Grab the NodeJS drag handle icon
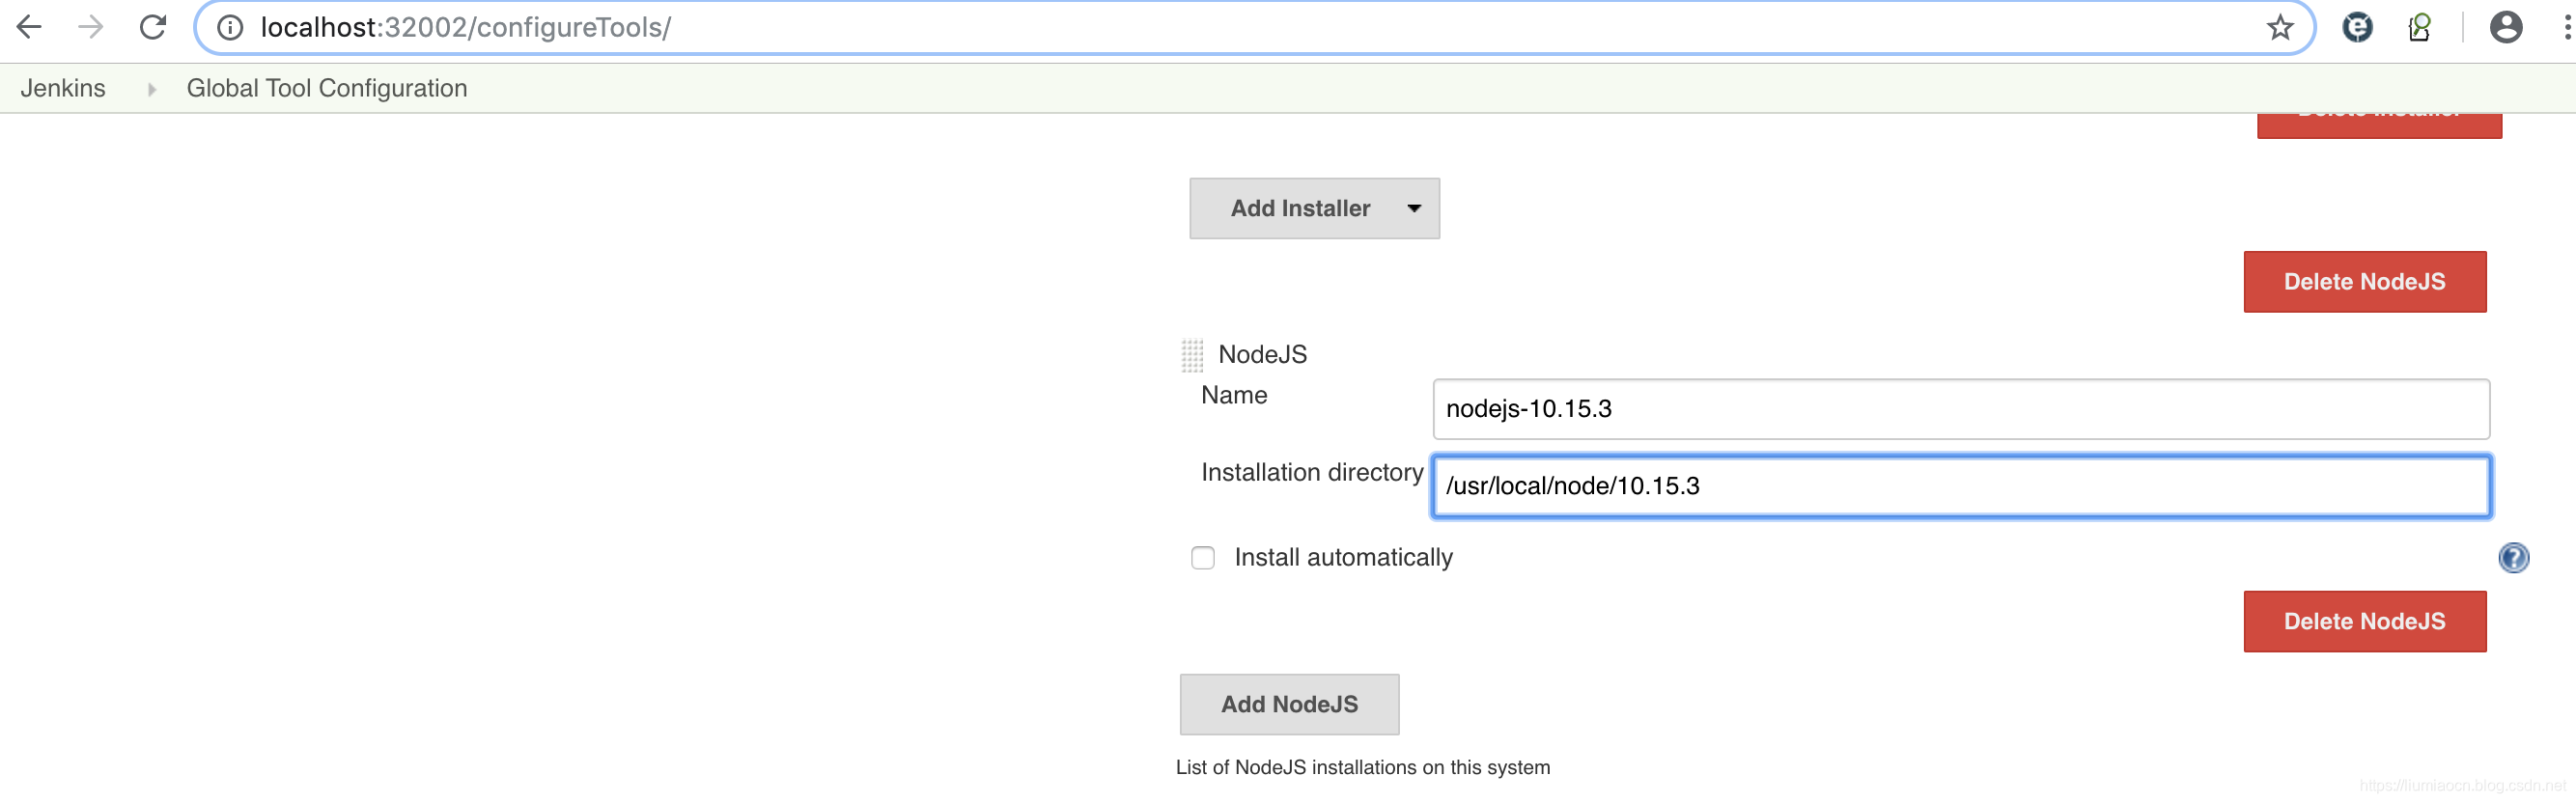The width and height of the screenshot is (2576, 803). pyautogui.click(x=1192, y=355)
